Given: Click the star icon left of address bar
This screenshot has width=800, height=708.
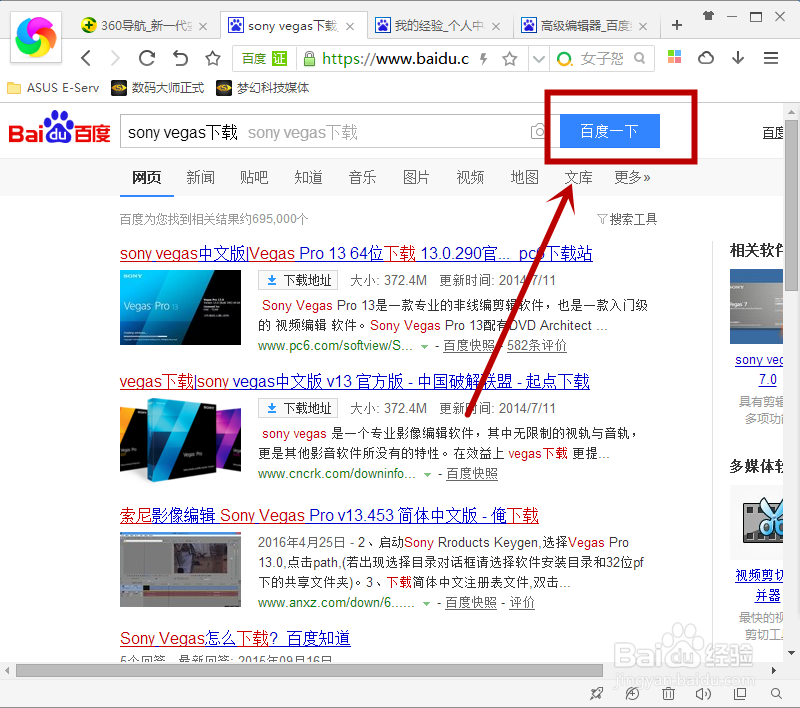Looking at the screenshot, I should coord(213,58).
